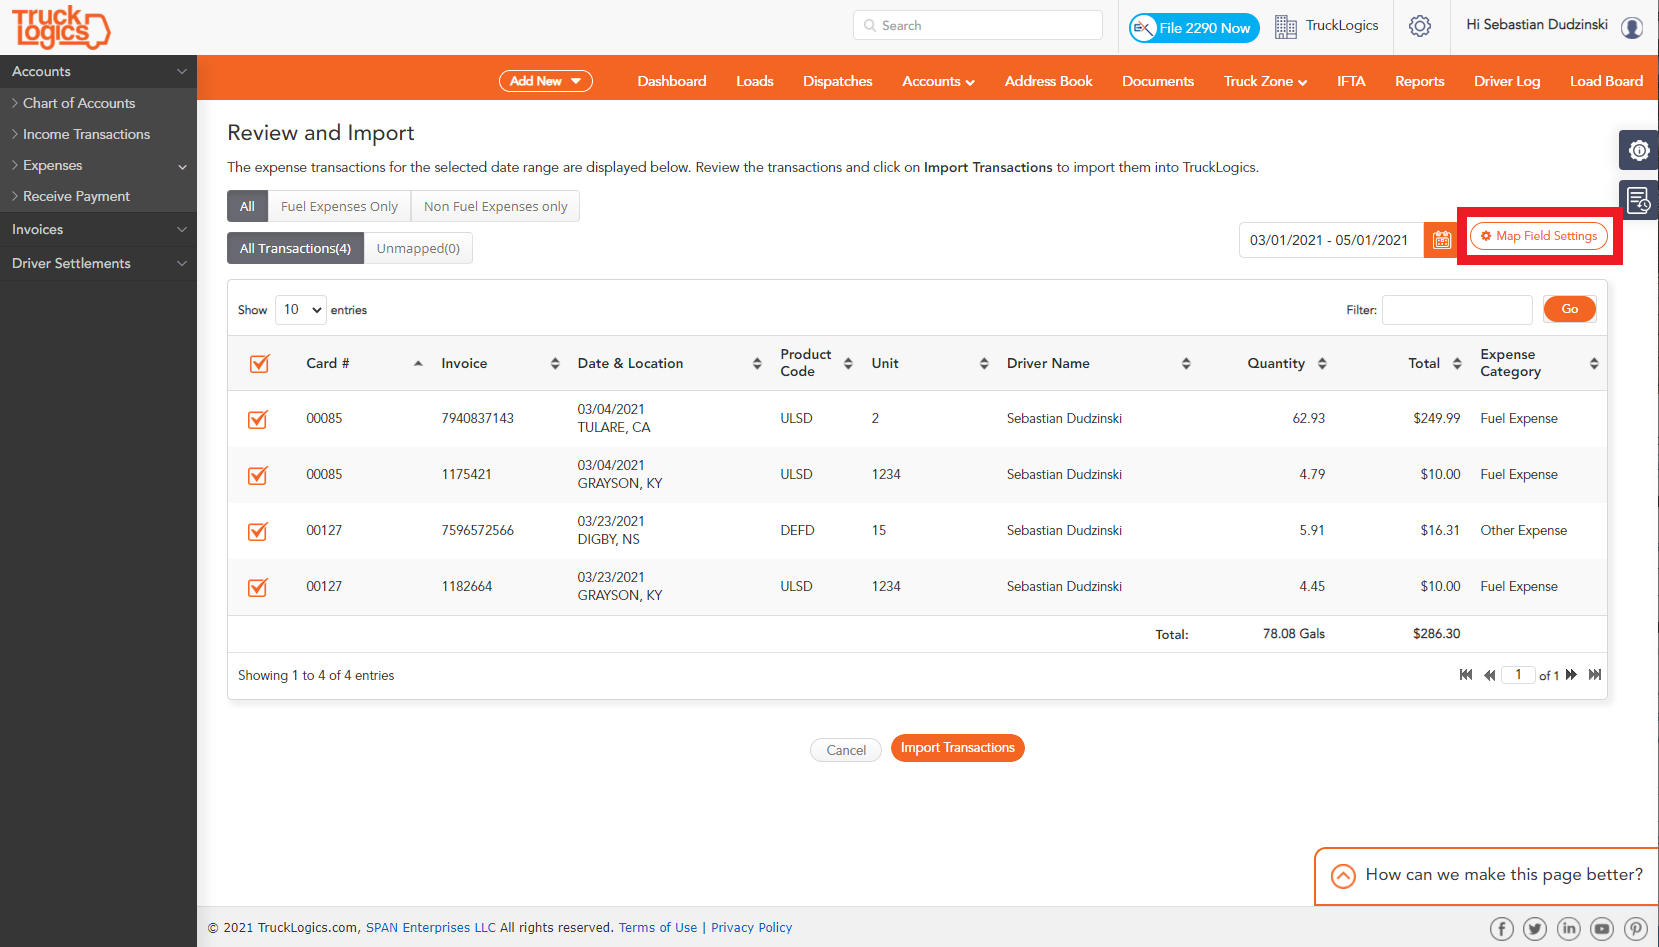This screenshot has width=1659, height=947.
Task: Open the Twitter social icon
Action: pyautogui.click(x=1535, y=929)
